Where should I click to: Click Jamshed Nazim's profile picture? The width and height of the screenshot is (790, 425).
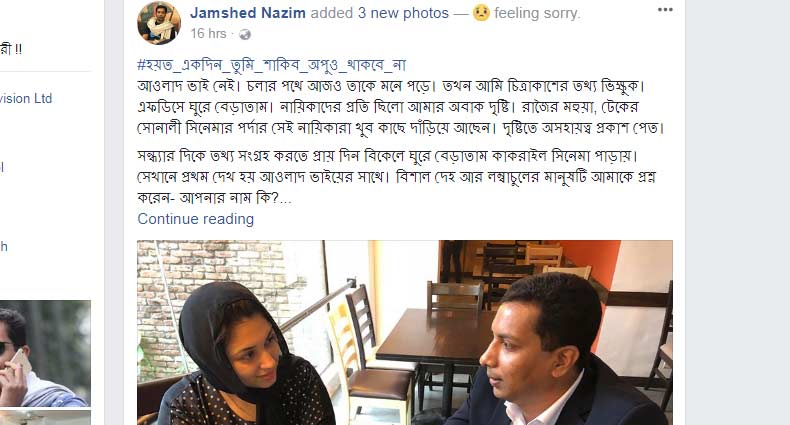pyautogui.click(x=159, y=23)
